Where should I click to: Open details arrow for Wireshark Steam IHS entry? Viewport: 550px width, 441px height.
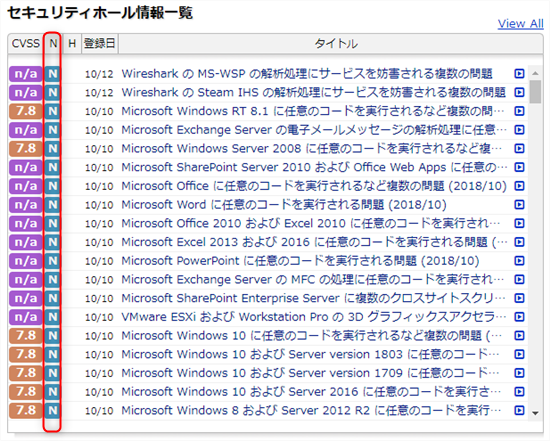click(519, 92)
